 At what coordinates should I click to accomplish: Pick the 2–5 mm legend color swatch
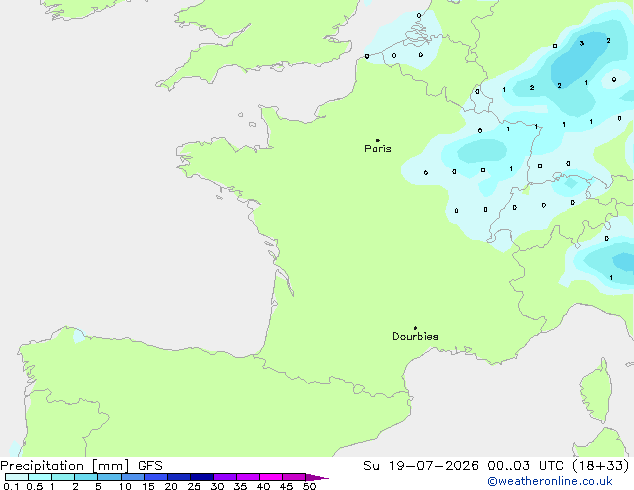(86, 477)
